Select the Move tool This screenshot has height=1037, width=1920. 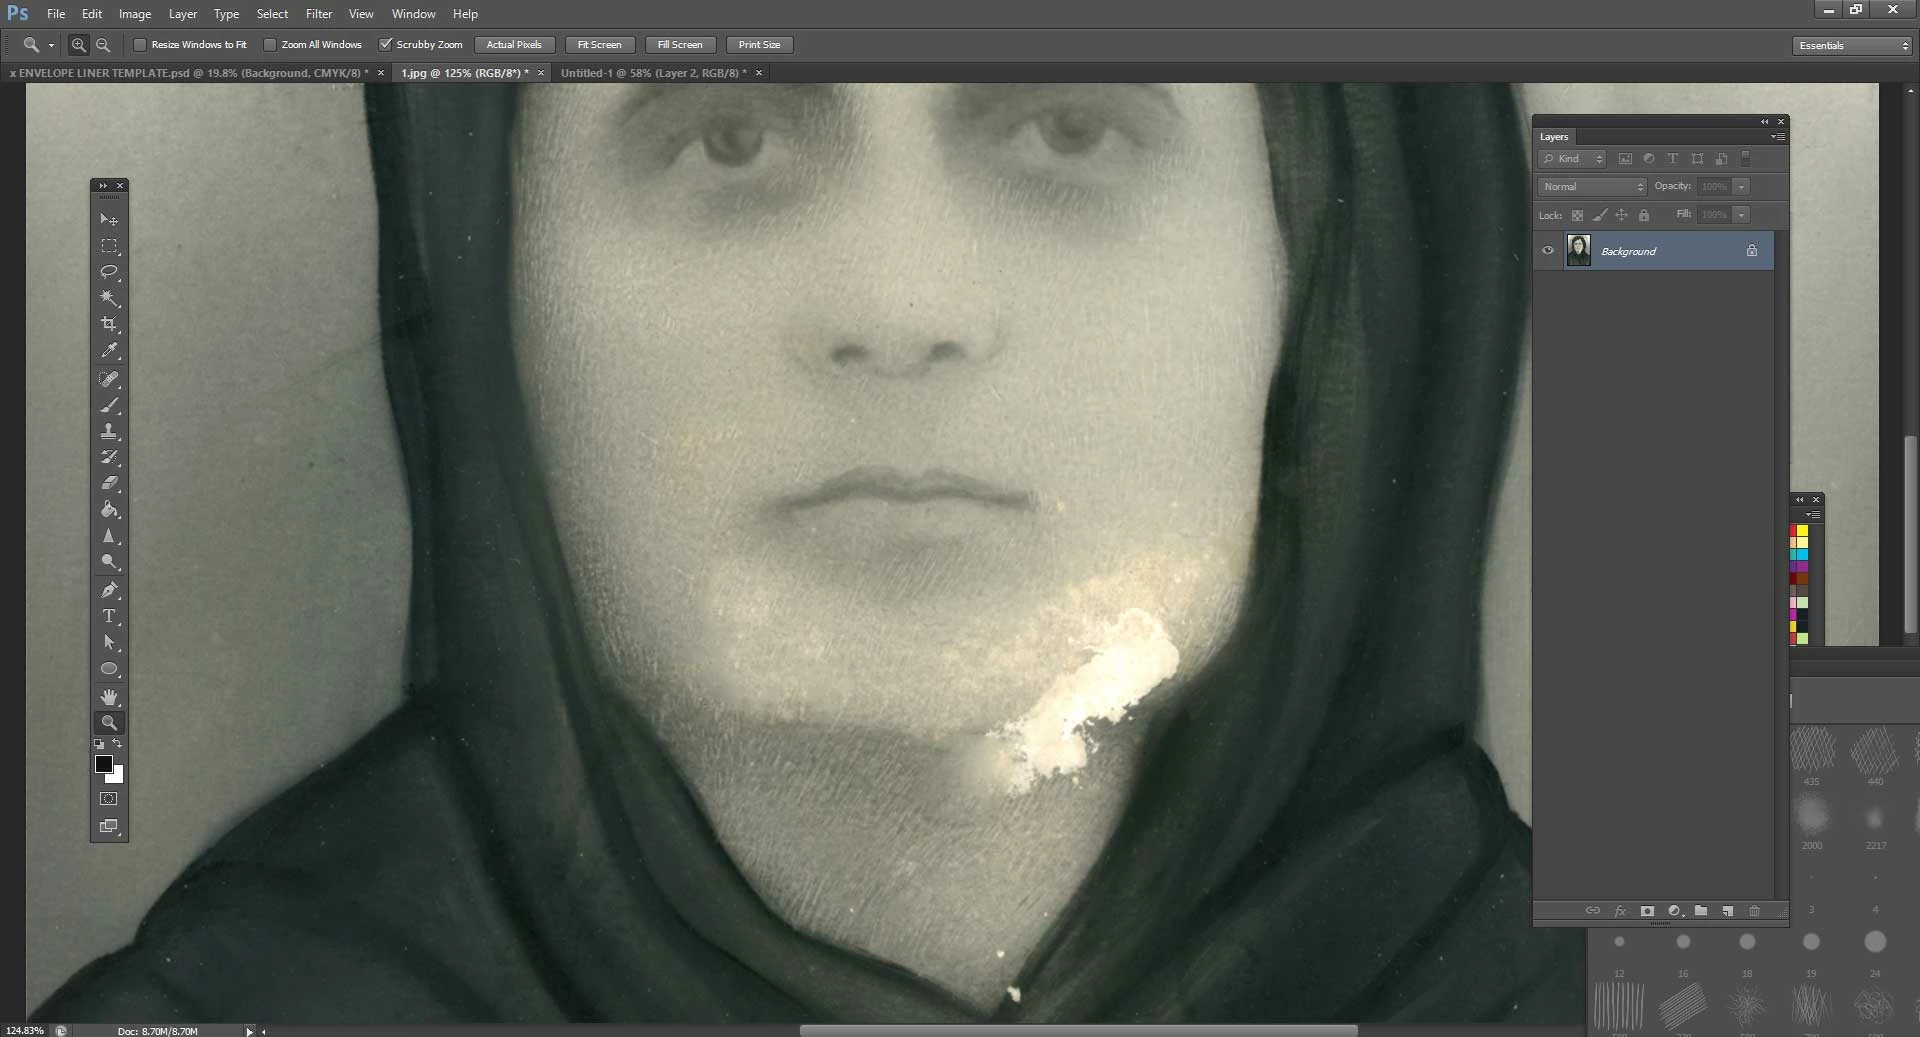pyautogui.click(x=109, y=219)
